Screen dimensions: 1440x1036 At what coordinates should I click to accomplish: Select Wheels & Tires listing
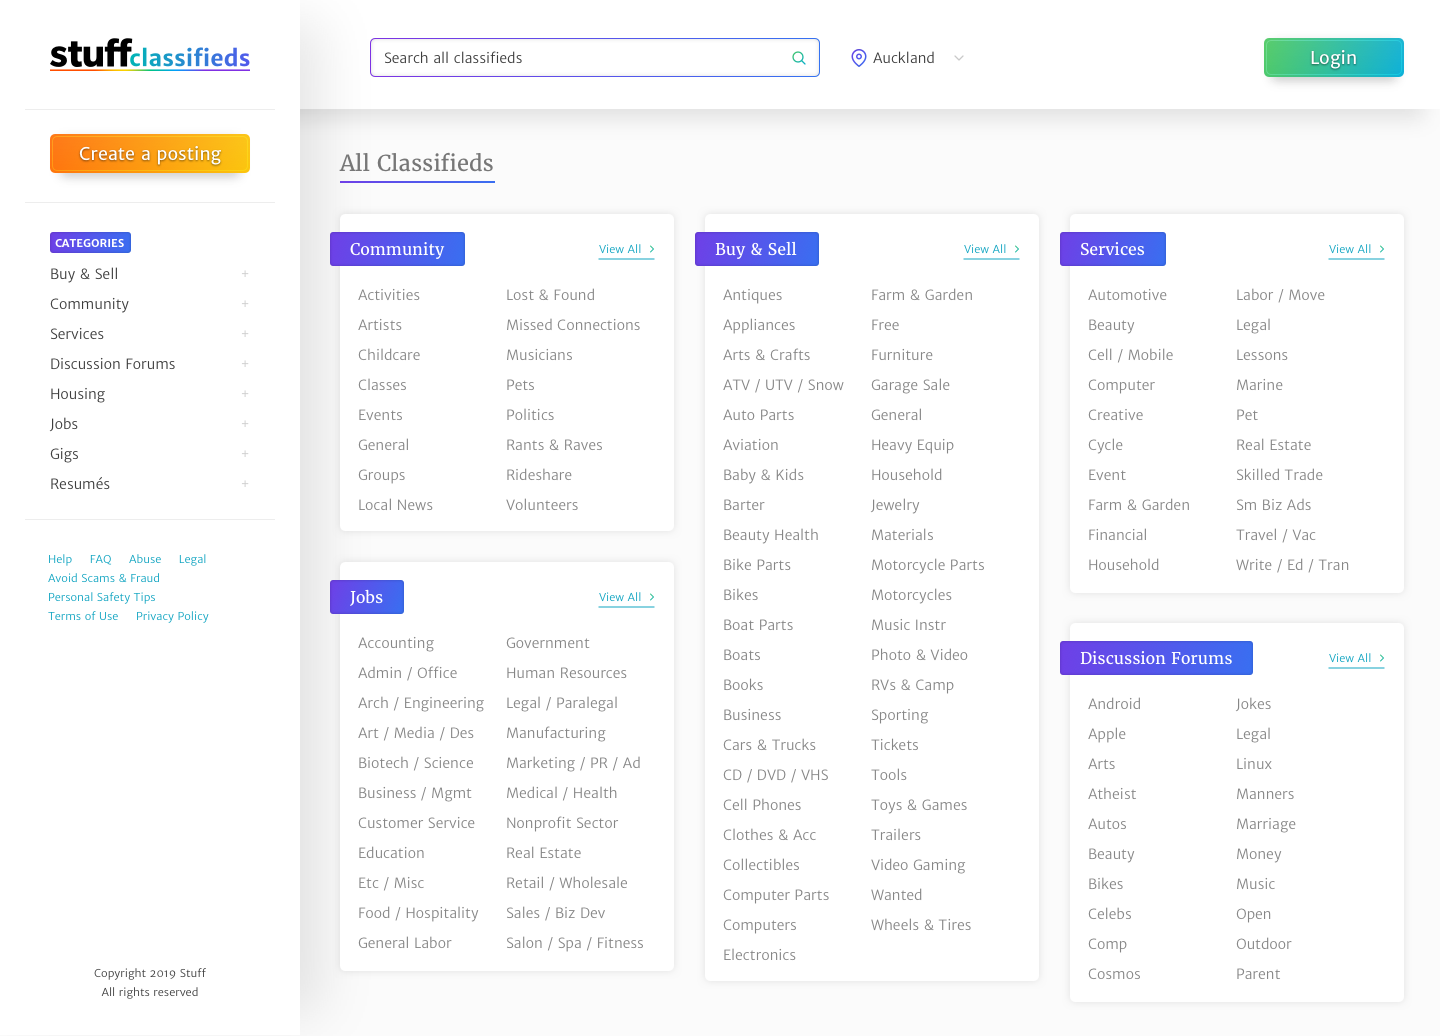tap(921, 925)
